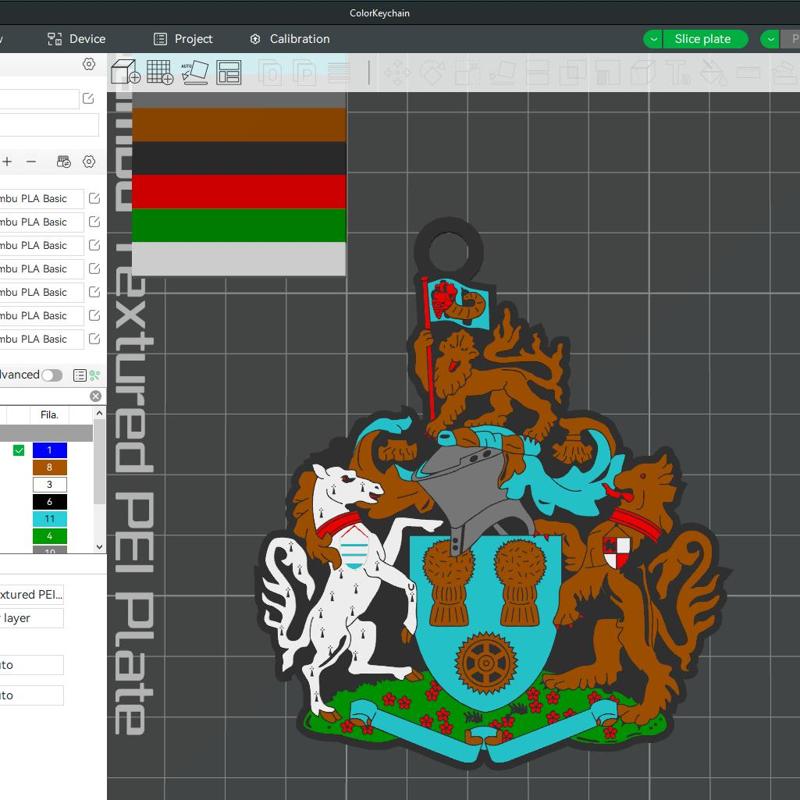Switch to the Device tab
This screenshot has height=800, width=800.
click(x=77, y=39)
